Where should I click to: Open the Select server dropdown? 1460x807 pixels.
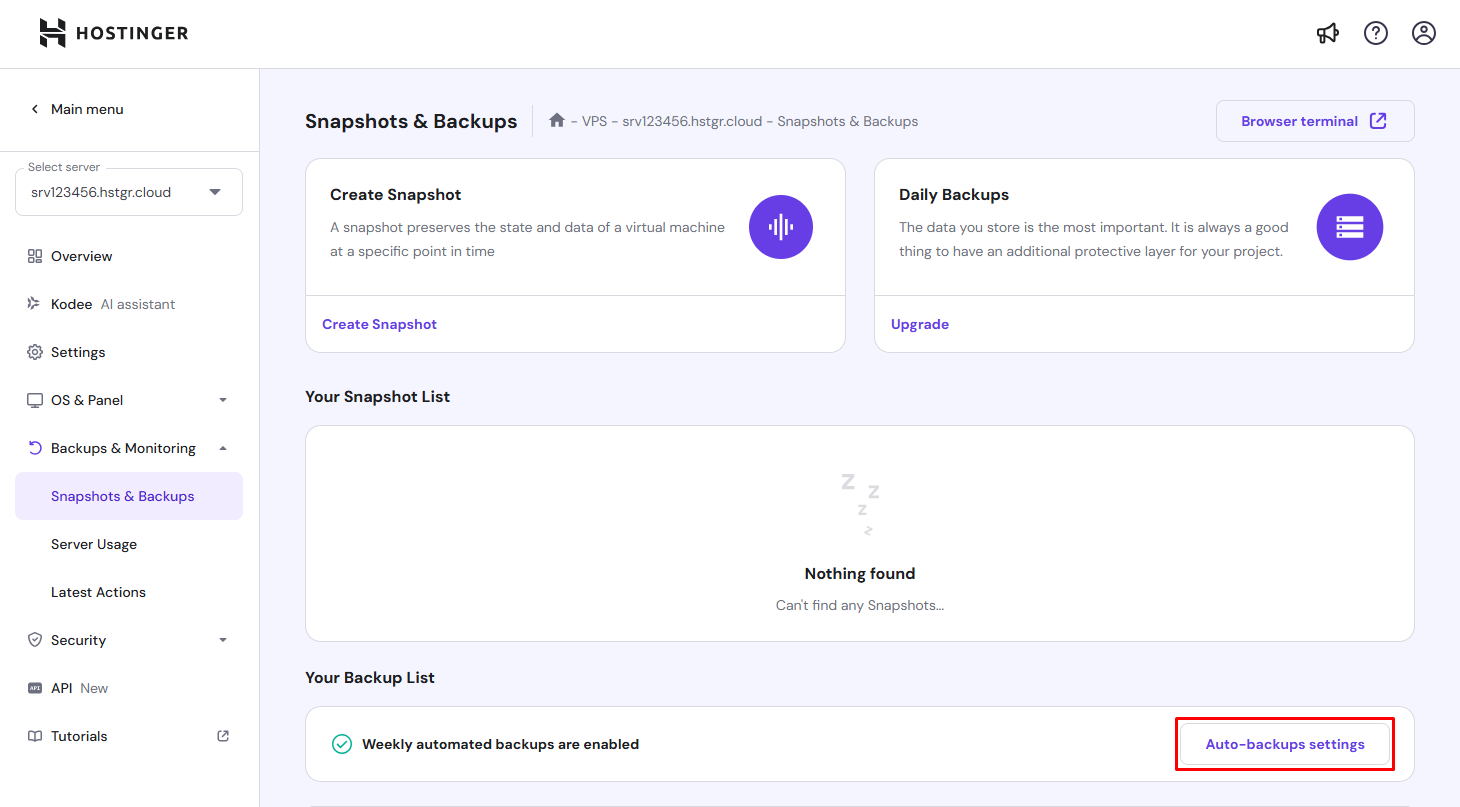click(x=129, y=192)
